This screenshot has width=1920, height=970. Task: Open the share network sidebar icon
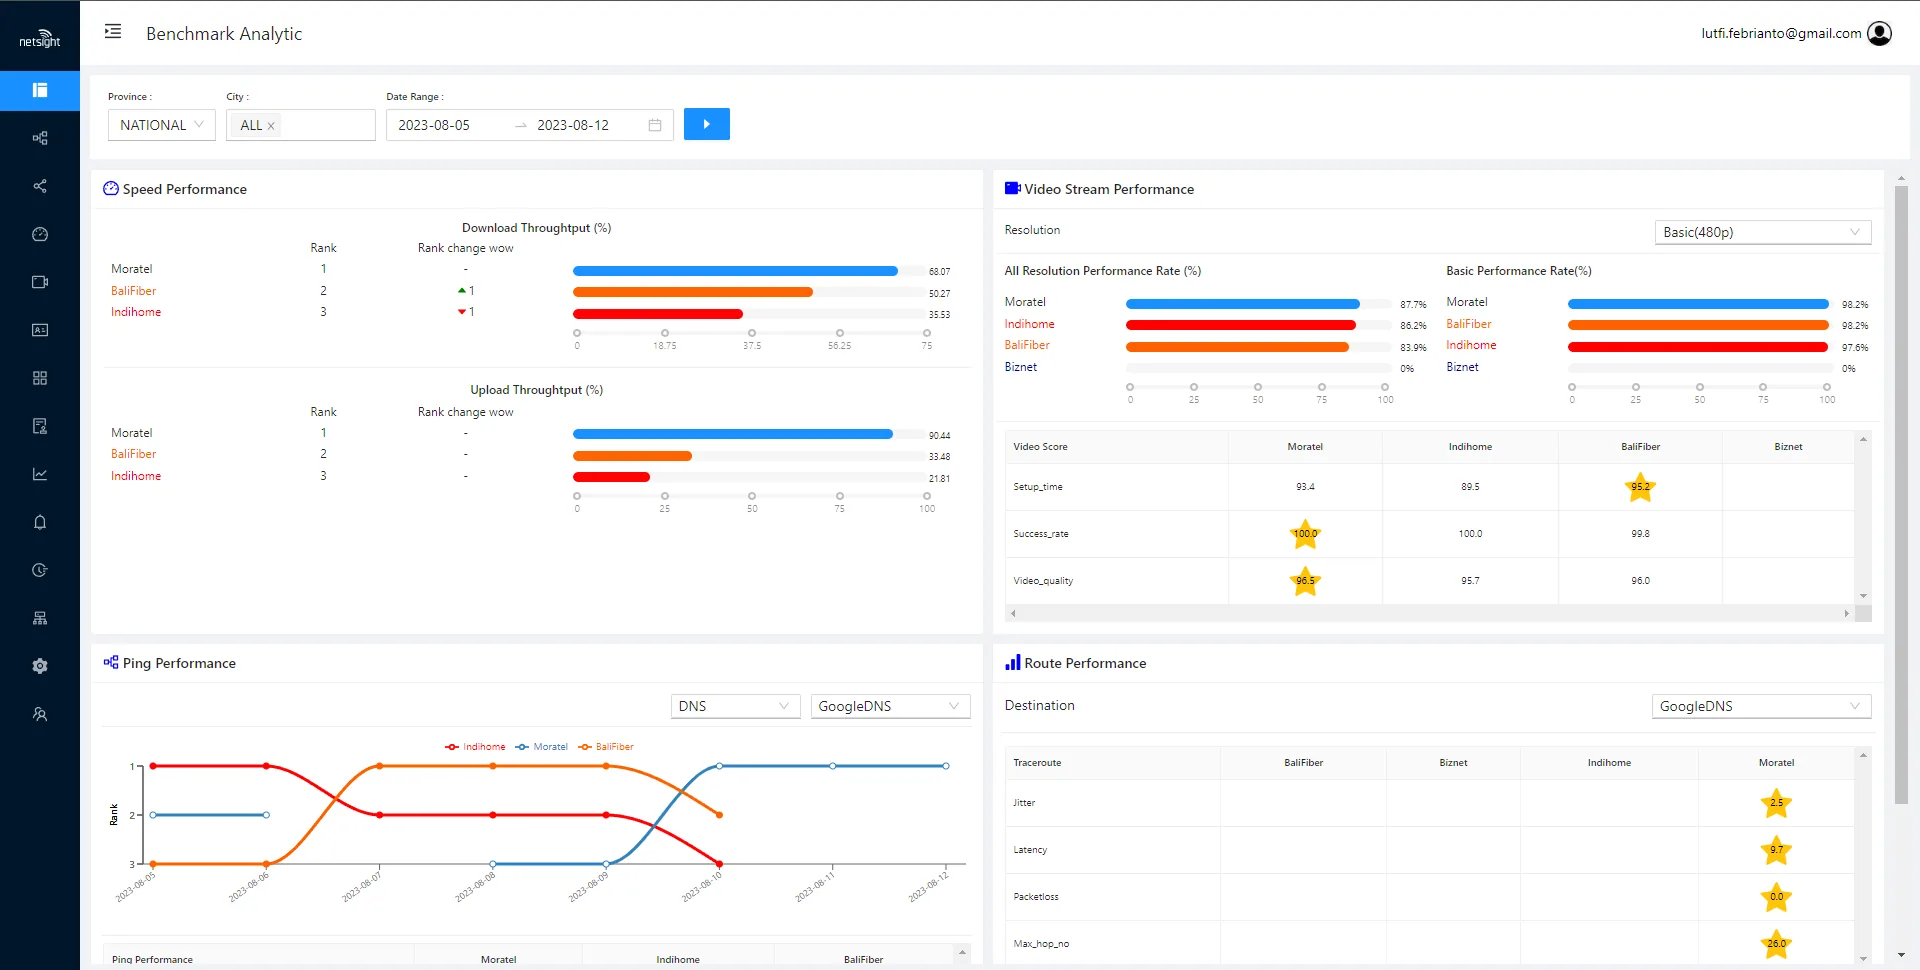[x=40, y=186]
